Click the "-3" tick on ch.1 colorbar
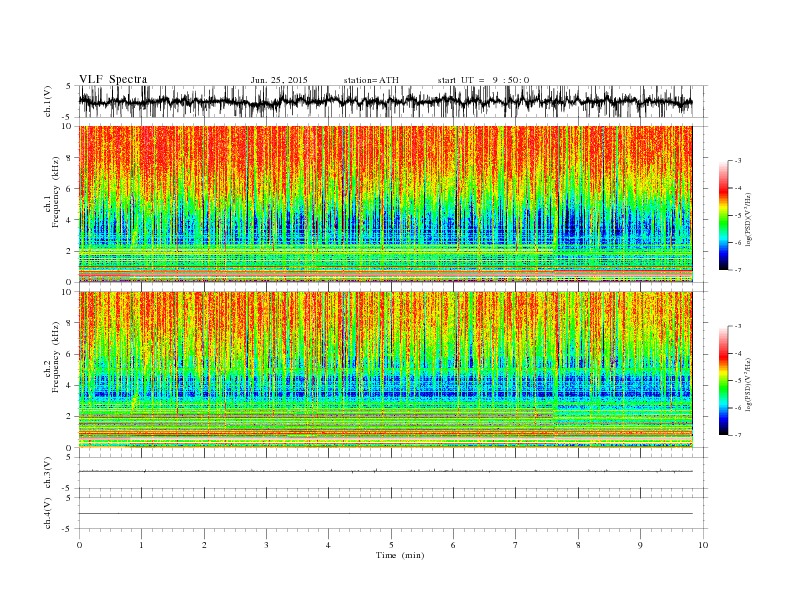 click(738, 161)
